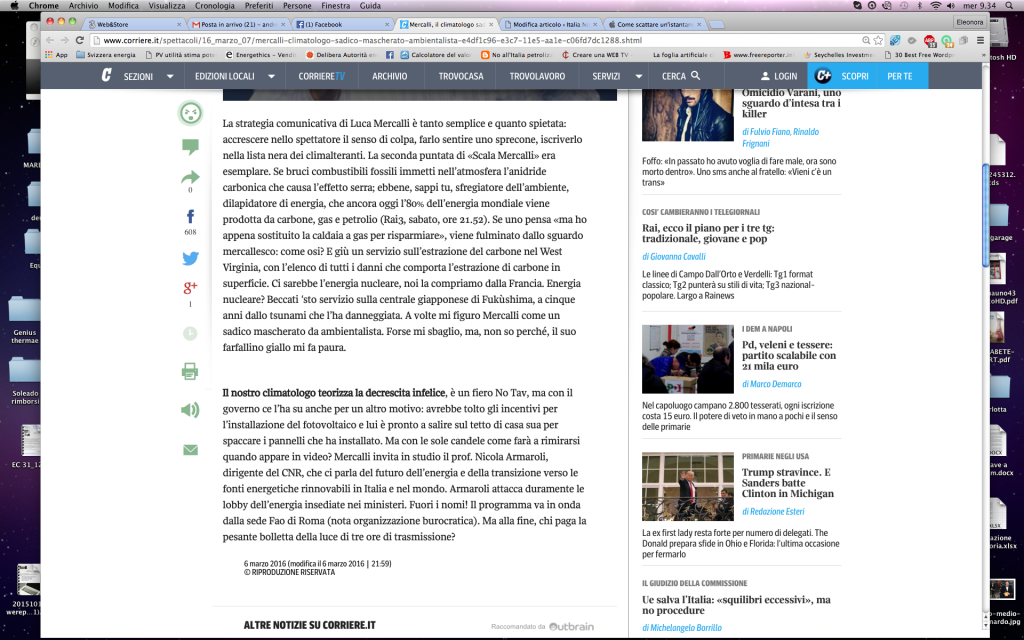Click the Cerca search option

coord(681,76)
